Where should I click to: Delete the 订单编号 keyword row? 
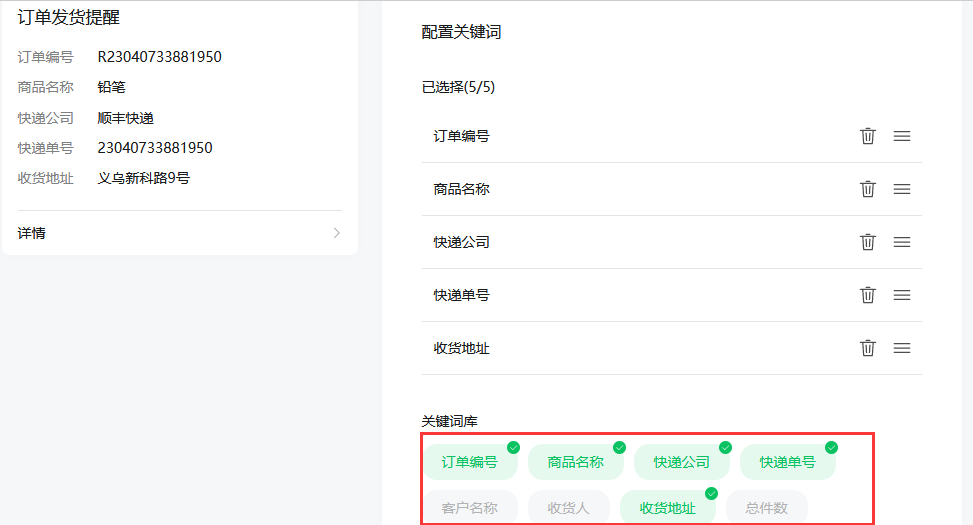point(868,136)
